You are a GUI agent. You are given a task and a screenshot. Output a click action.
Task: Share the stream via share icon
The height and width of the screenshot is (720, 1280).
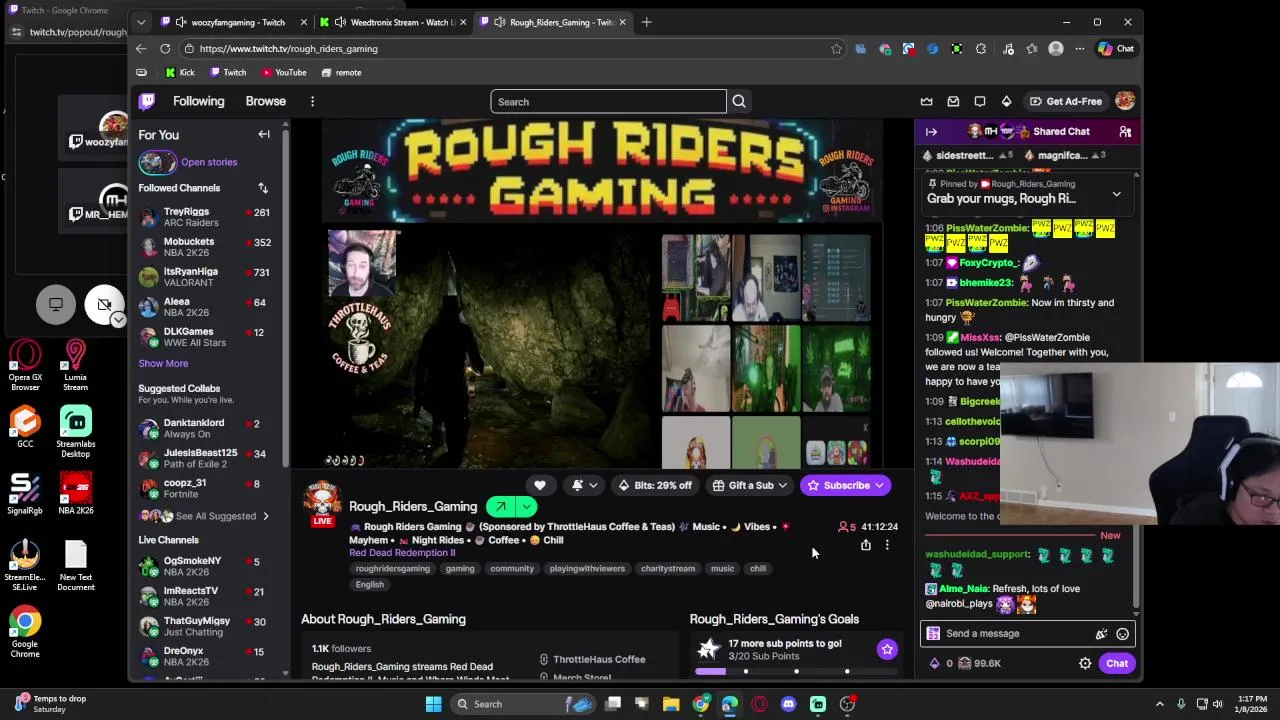tap(866, 545)
